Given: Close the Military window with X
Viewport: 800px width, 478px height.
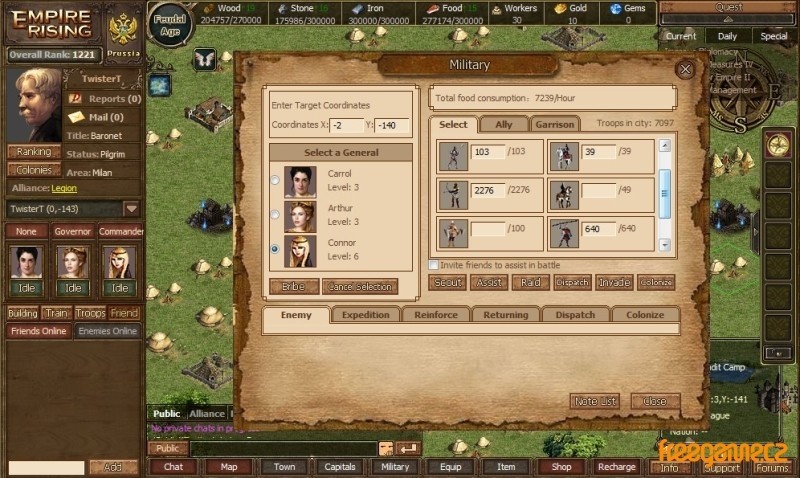Looking at the screenshot, I should coord(685,69).
